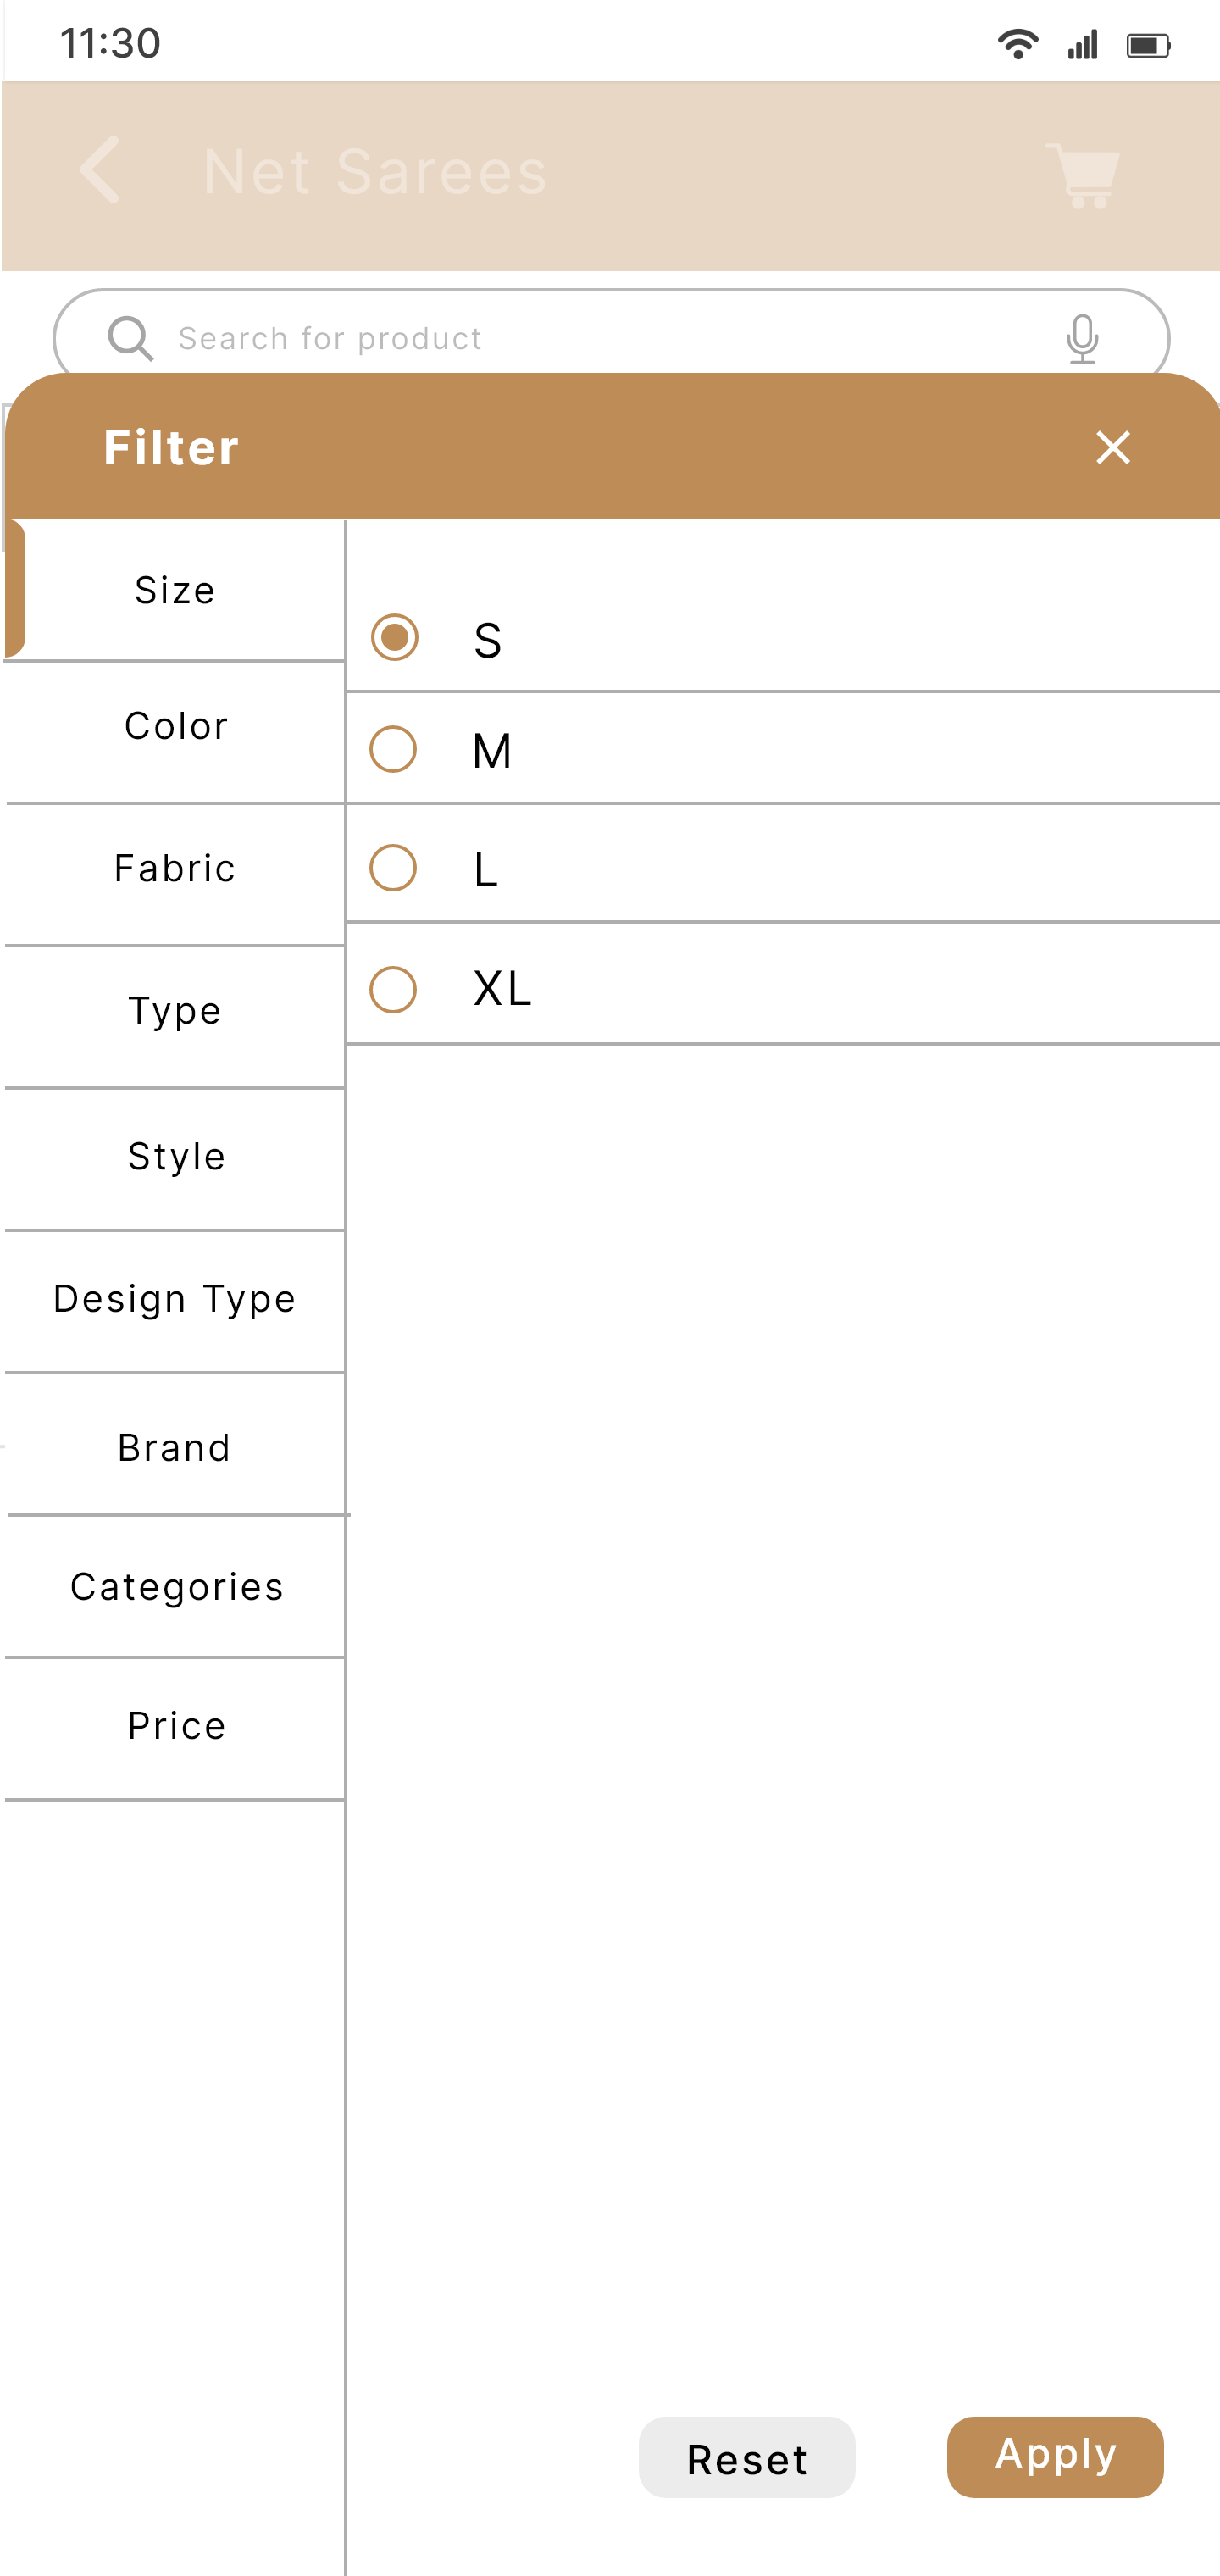This screenshot has height=2576, width=1220.
Task: Open the Style filter category
Action: click(176, 1156)
